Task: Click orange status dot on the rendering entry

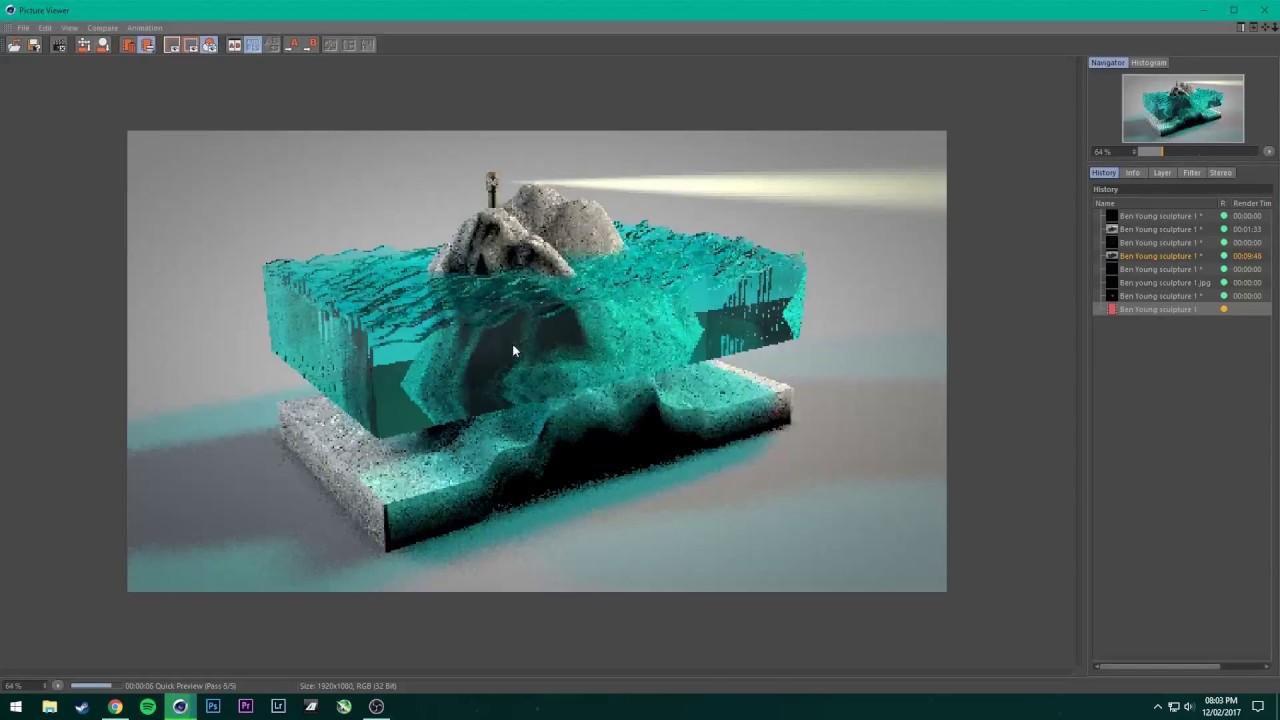Action: [x=1224, y=309]
